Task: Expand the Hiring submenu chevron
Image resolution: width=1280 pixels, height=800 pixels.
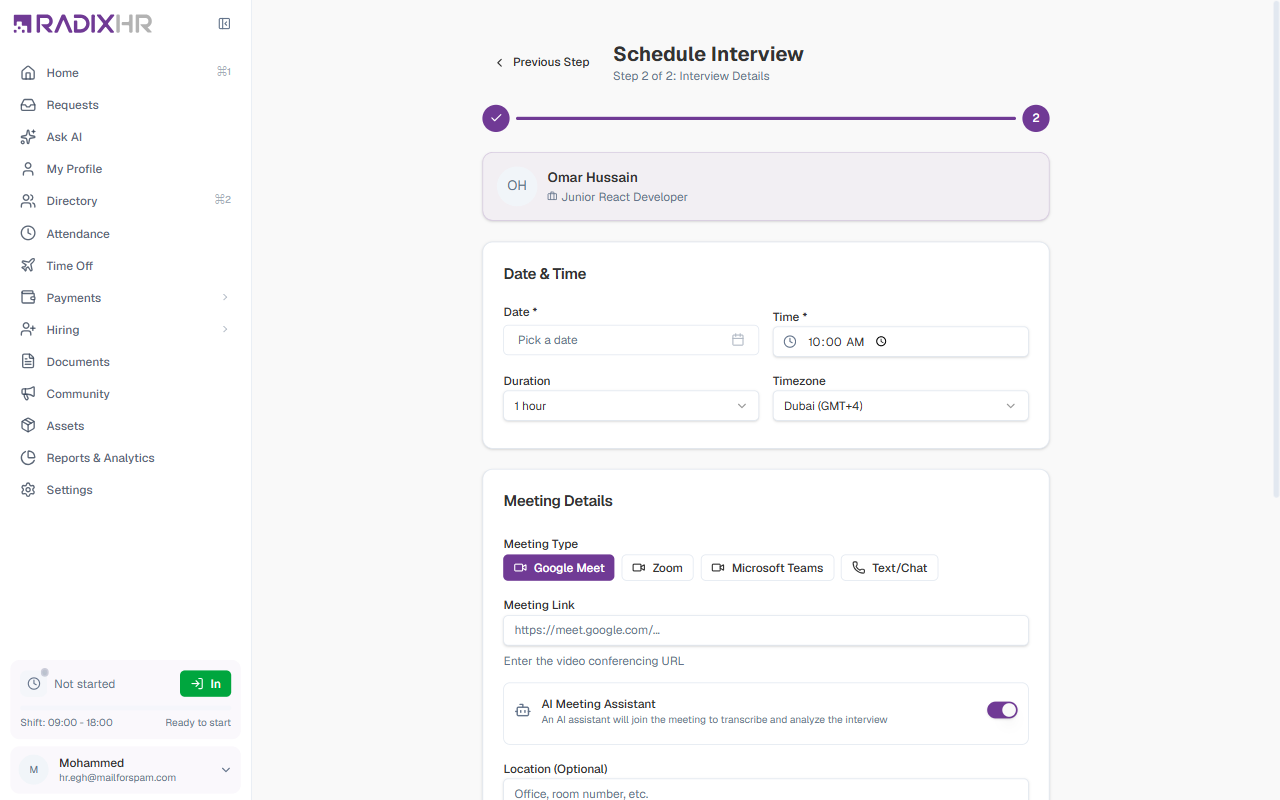Action: (x=225, y=330)
